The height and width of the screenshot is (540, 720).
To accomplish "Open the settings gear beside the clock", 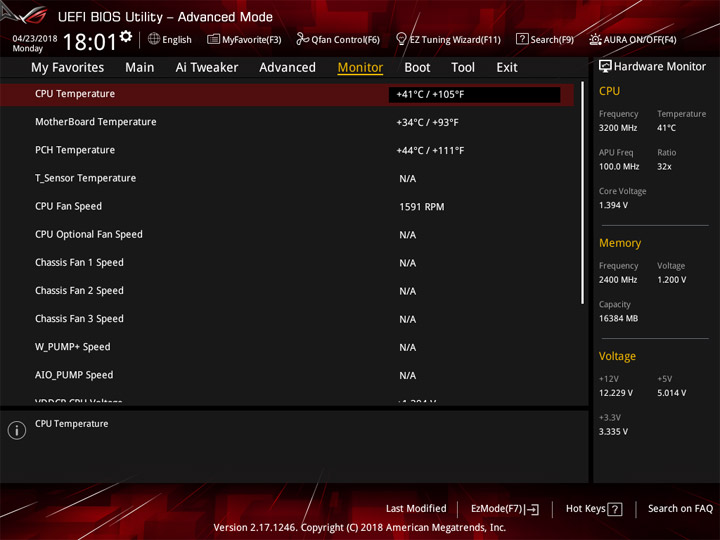I will click(x=126, y=36).
